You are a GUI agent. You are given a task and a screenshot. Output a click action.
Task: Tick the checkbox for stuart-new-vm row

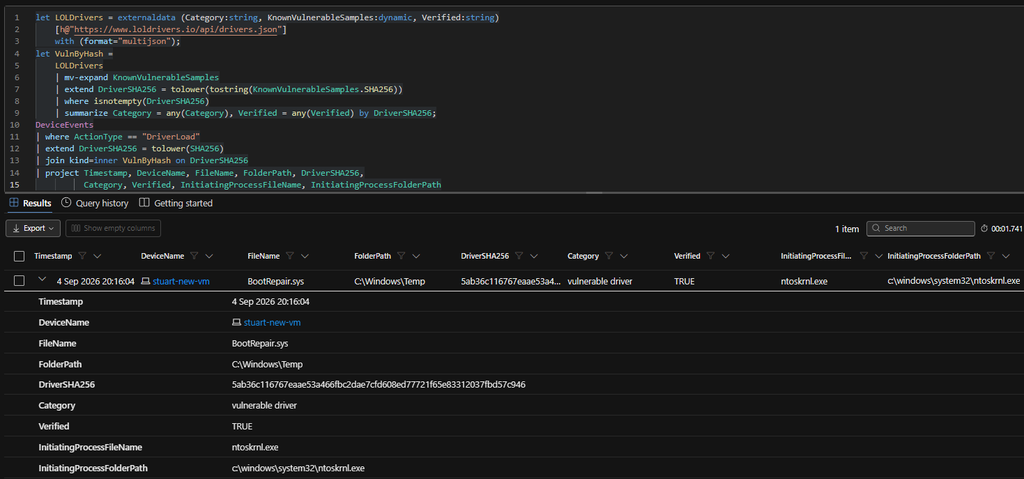pyautogui.click(x=20, y=281)
